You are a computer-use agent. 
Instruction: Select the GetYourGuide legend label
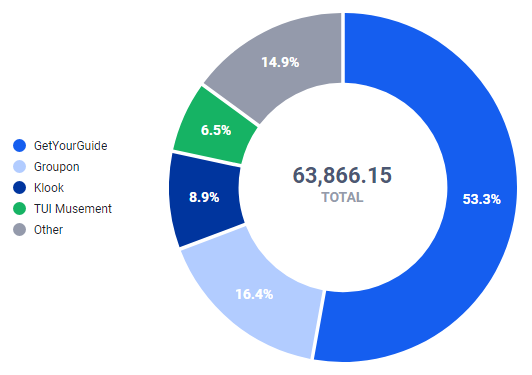71,146
